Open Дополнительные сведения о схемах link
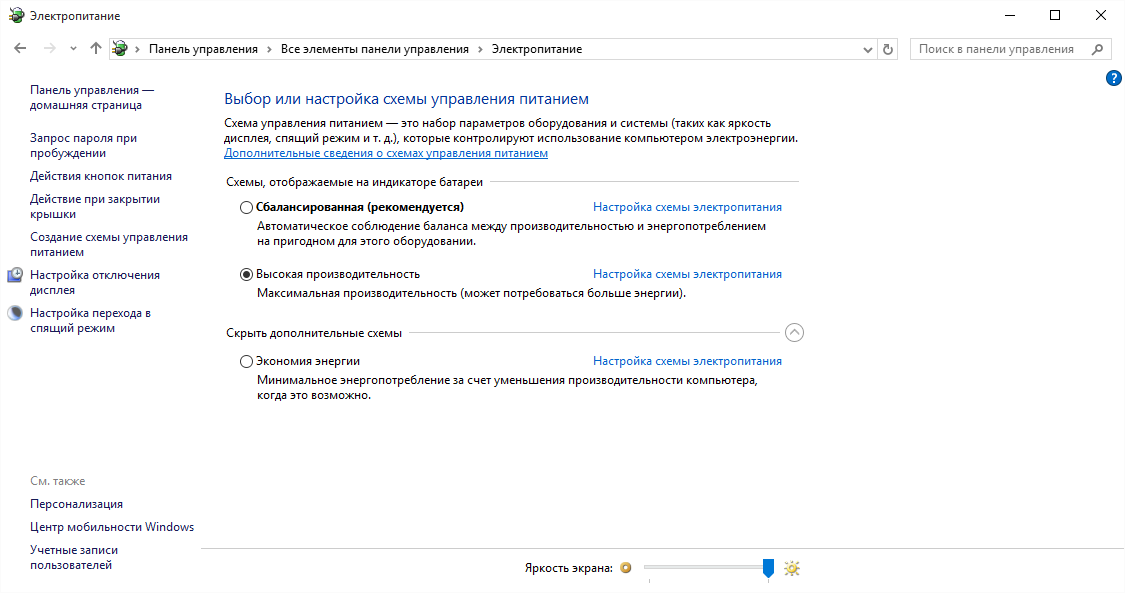Screen dimensions: 1125x593 click(x=386, y=154)
